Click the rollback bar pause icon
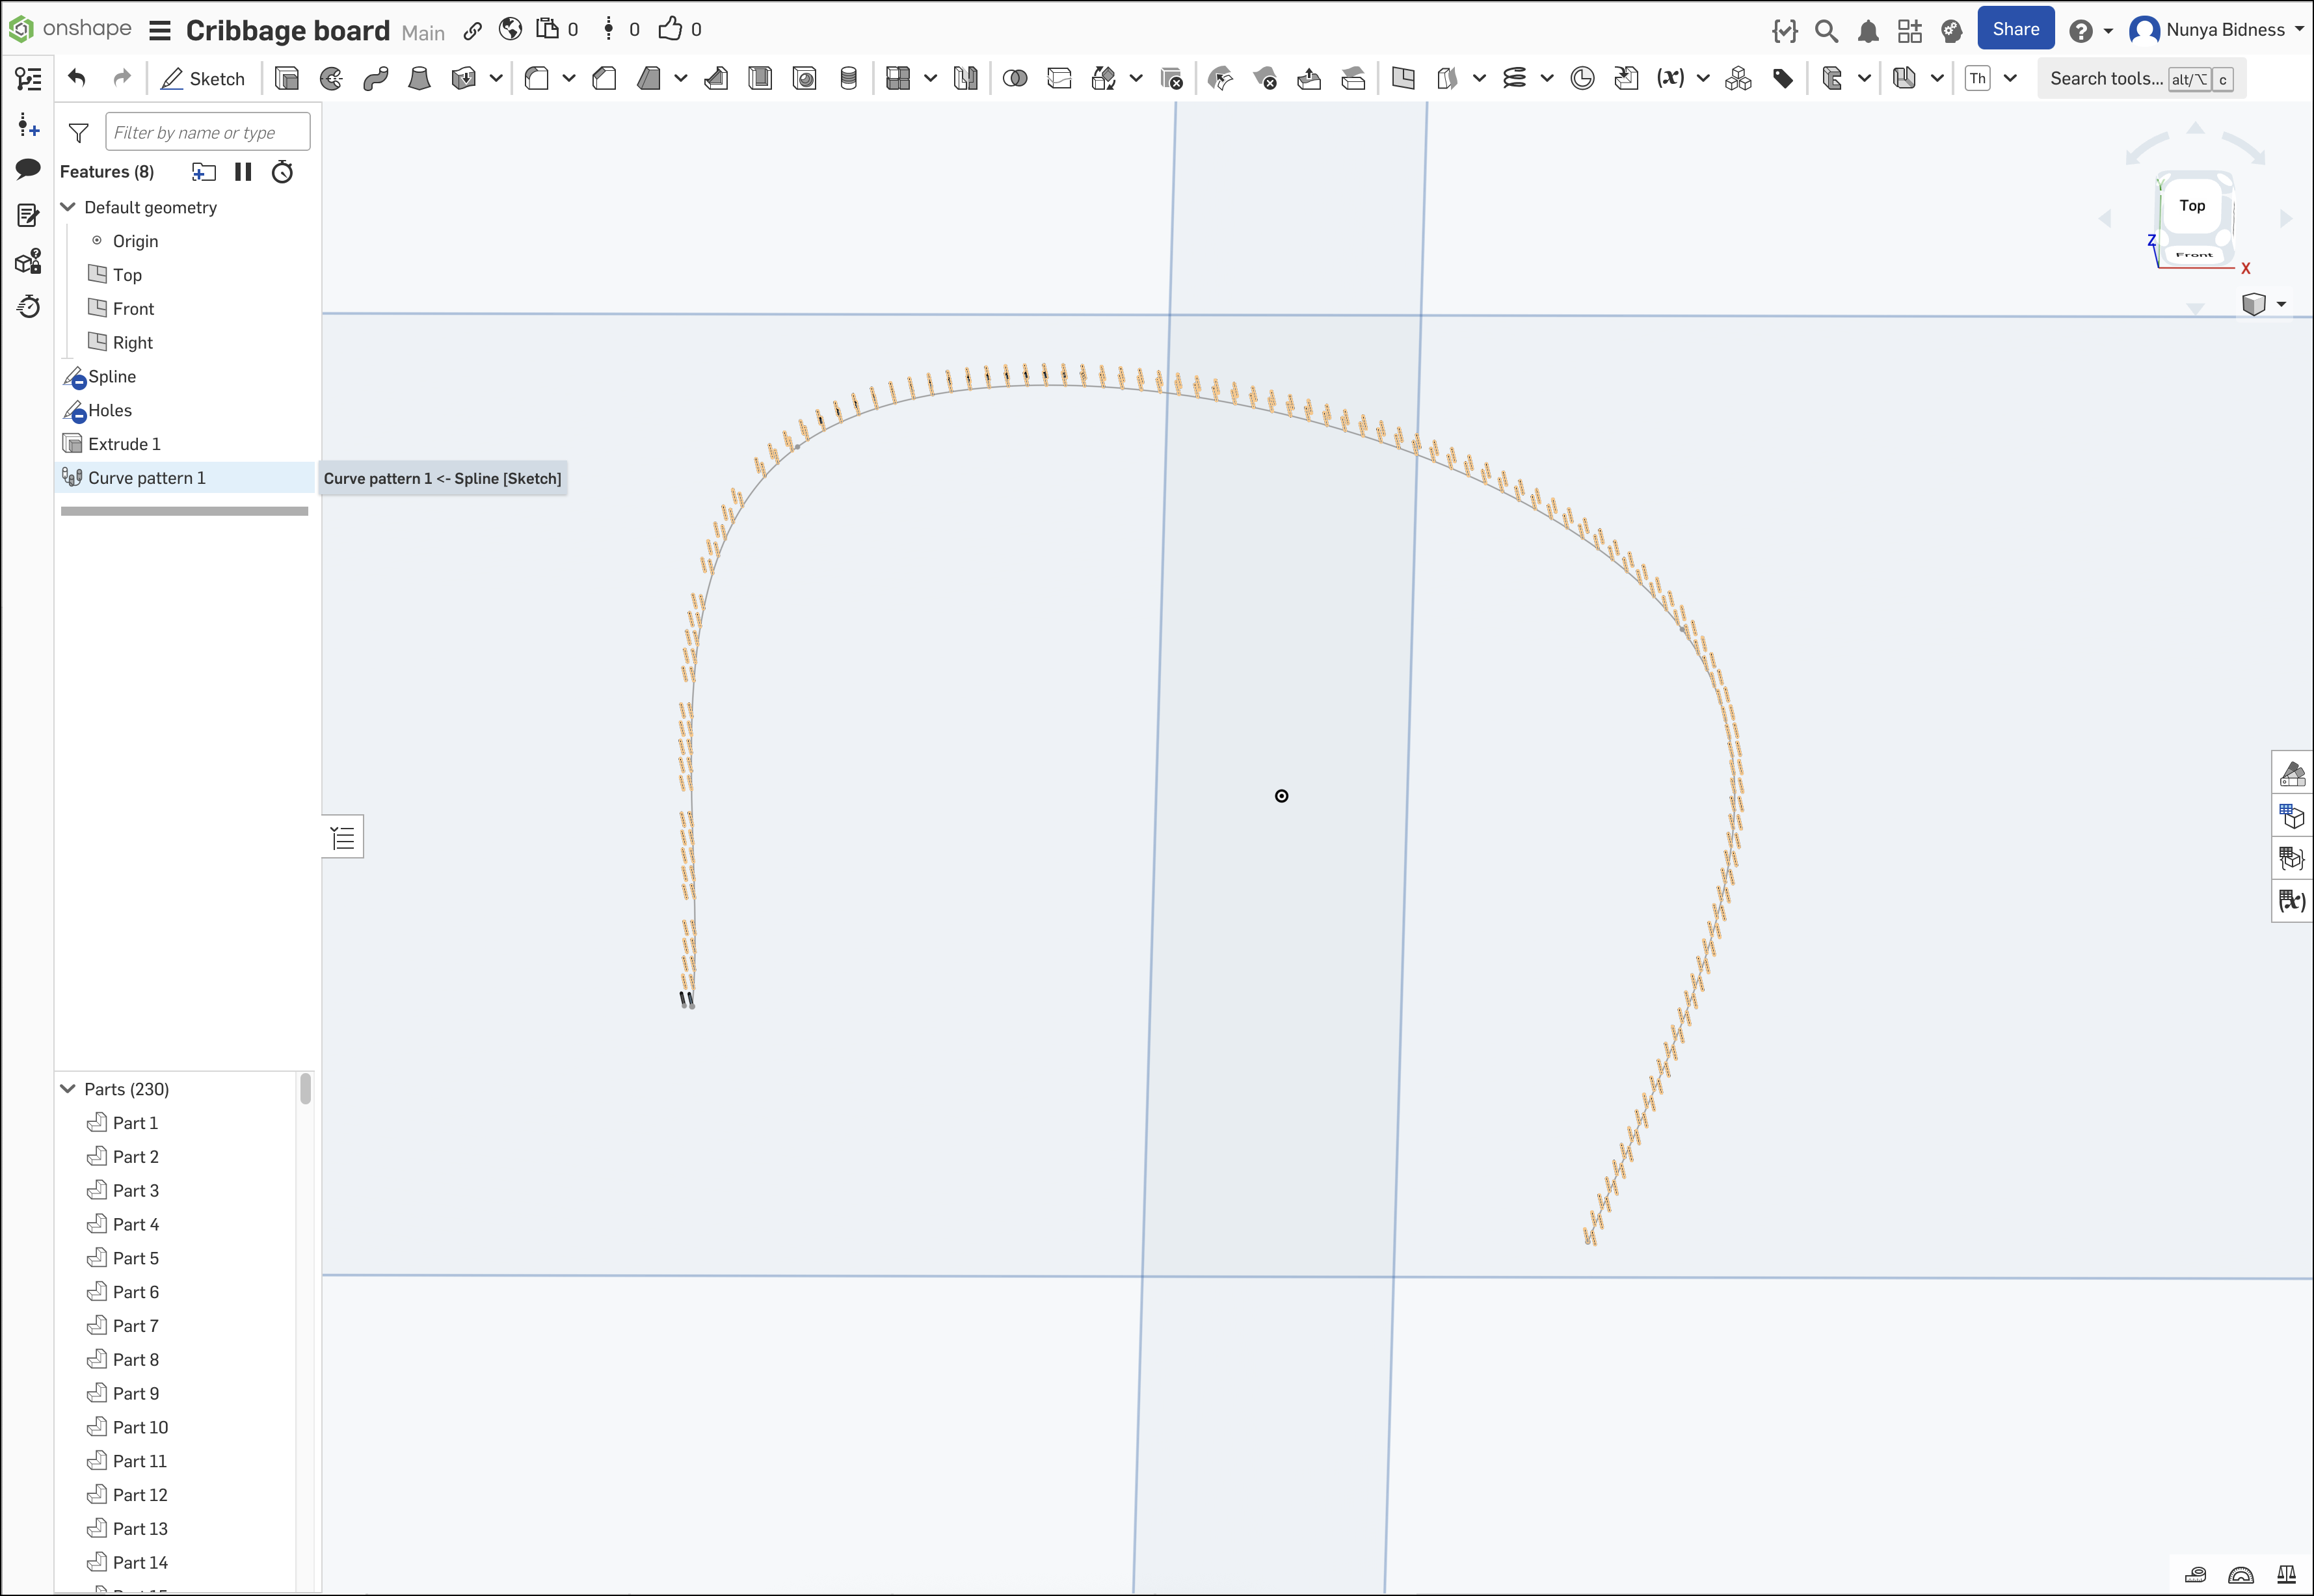The height and width of the screenshot is (1596, 2314). point(243,172)
